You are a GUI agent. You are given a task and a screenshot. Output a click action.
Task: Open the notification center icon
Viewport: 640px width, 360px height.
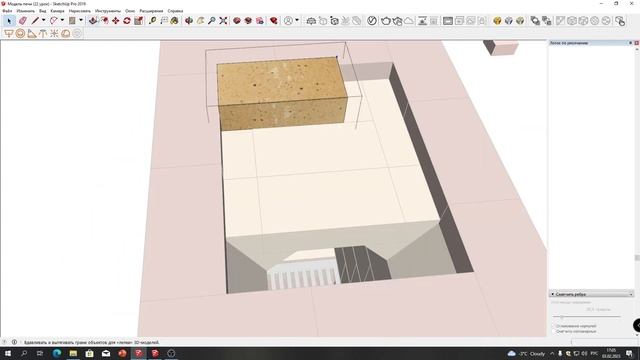coord(629,353)
